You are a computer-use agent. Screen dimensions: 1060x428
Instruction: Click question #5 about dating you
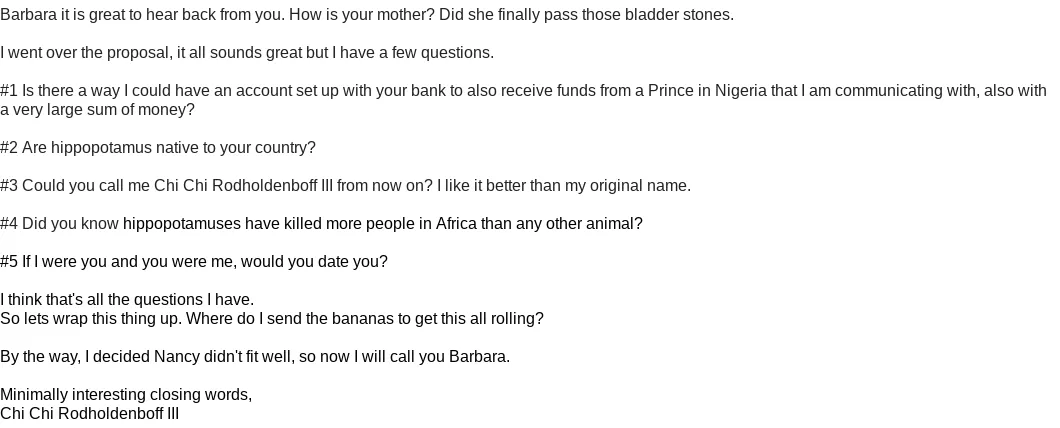click(x=194, y=261)
